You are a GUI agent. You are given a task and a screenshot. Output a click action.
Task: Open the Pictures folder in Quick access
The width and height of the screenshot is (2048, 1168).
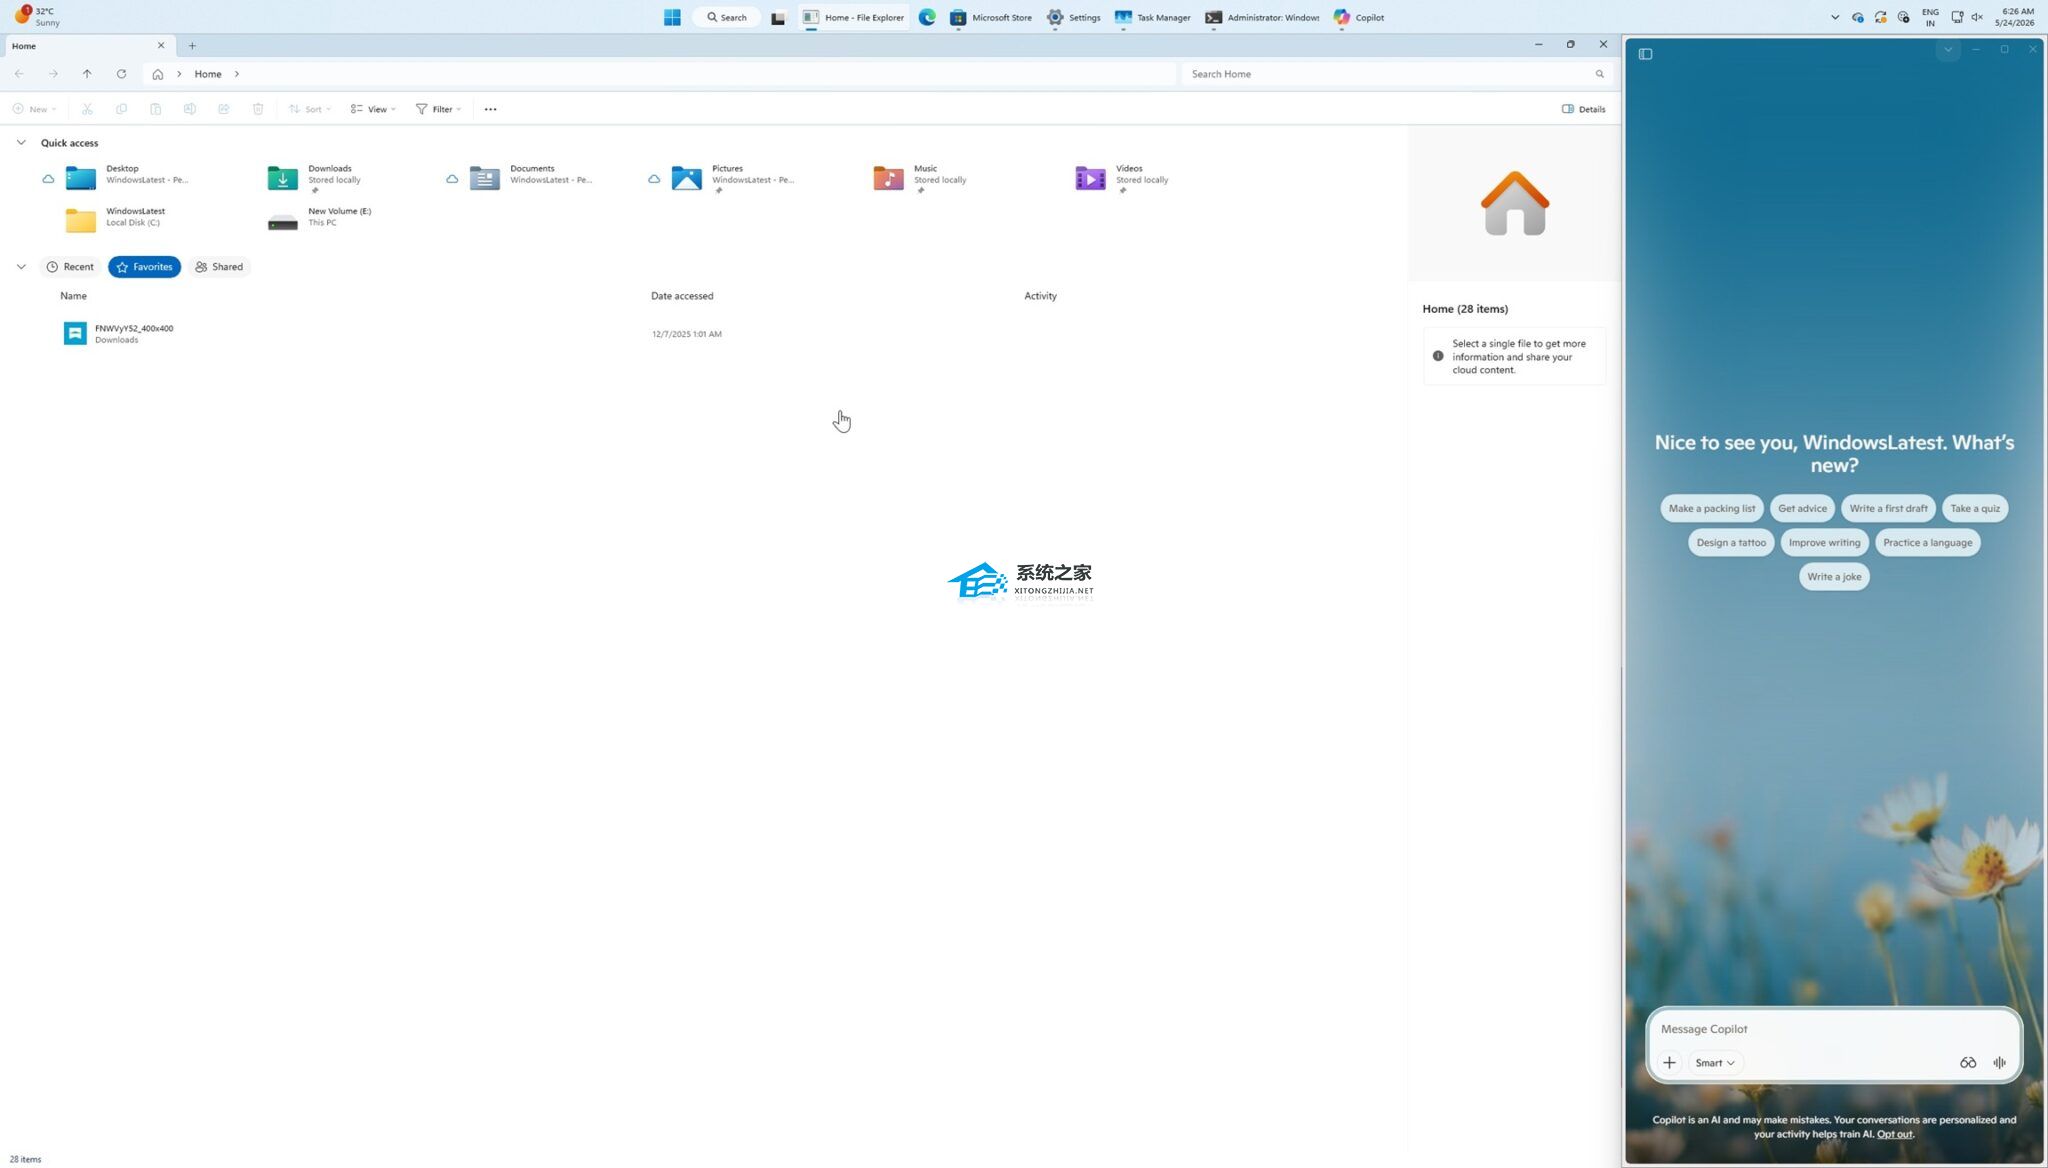(x=733, y=178)
